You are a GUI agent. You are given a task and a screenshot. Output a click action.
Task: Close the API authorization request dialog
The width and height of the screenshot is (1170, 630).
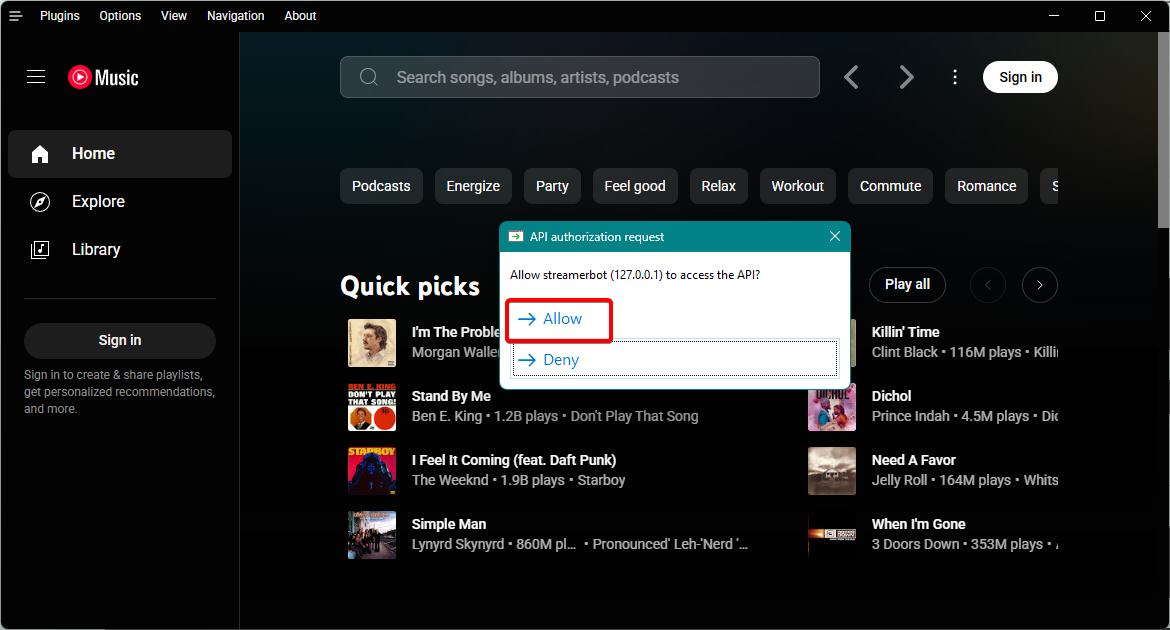pos(834,236)
